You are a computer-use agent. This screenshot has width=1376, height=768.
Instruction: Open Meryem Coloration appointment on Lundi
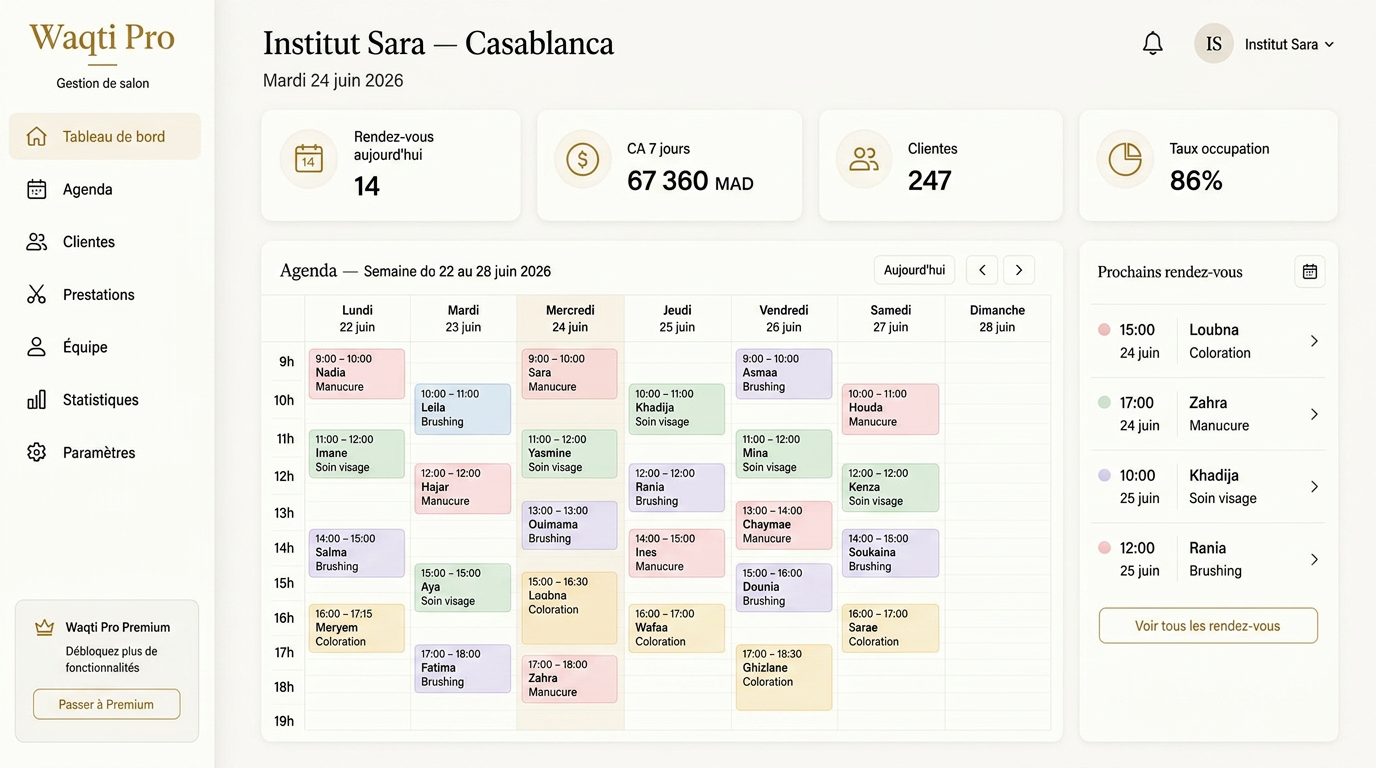tap(357, 628)
